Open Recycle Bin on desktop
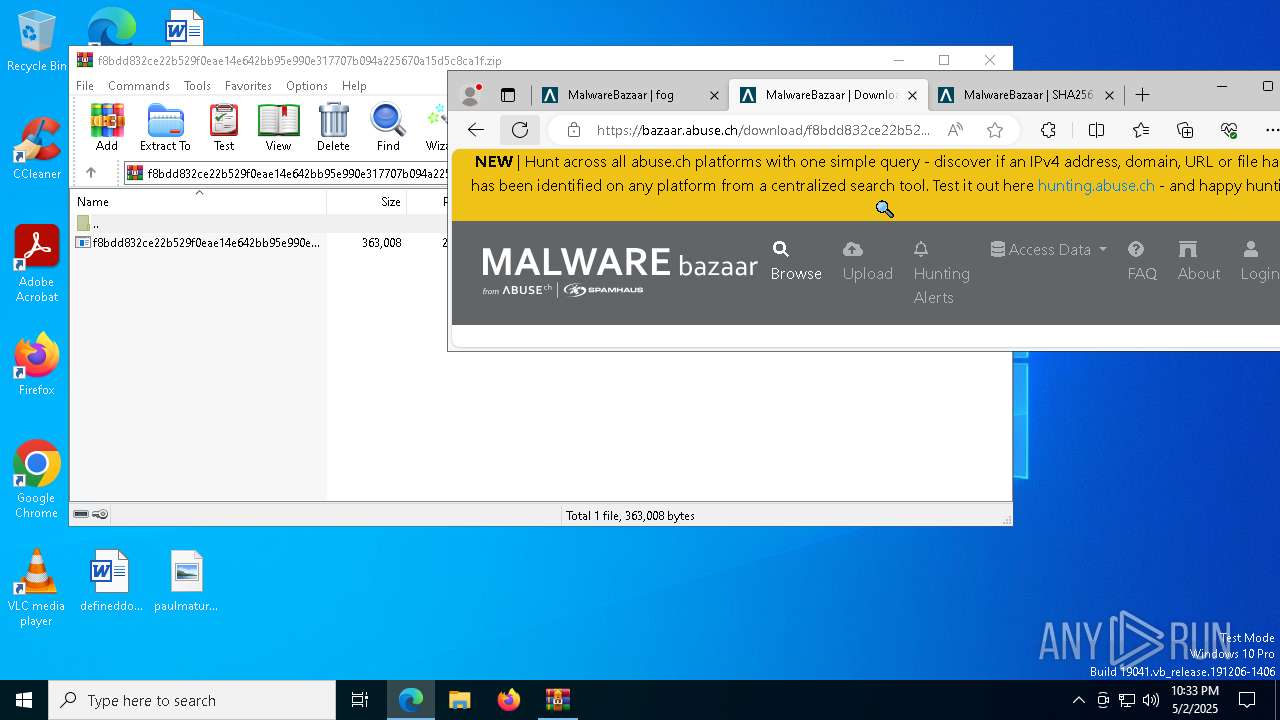Viewport: 1280px width, 720px height. 37,41
